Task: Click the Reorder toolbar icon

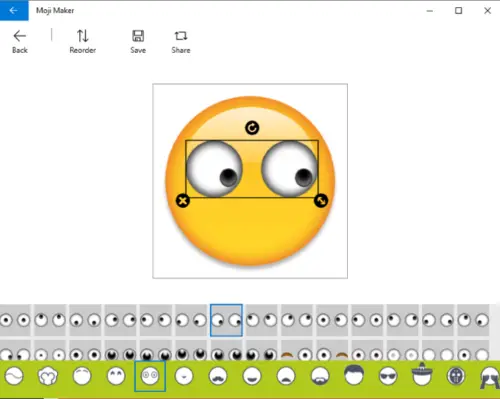Action: point(83,41)
